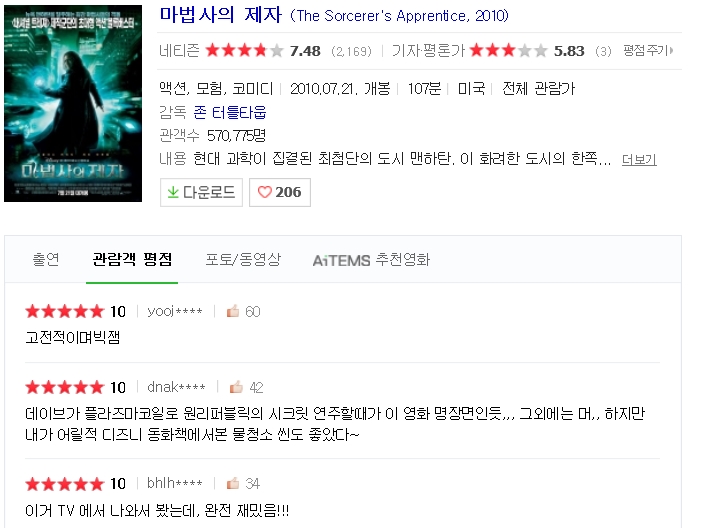The height and width of the screenshot is (528, 720).
Task: Click the netizen red star rating
Action: [x=244, y=50]
